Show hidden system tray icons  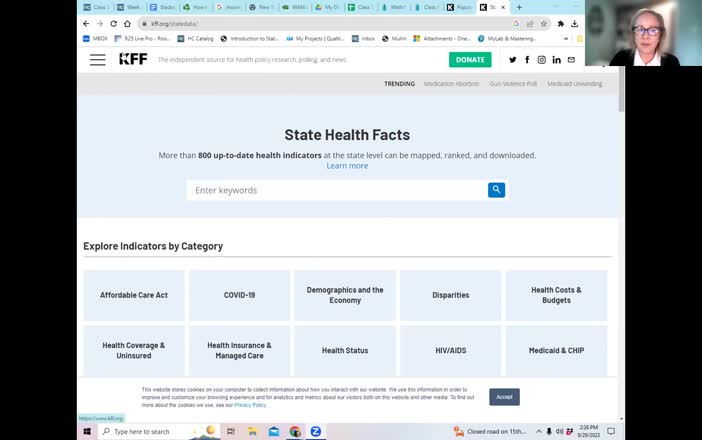pyautogui.click(x=539, y=431)
